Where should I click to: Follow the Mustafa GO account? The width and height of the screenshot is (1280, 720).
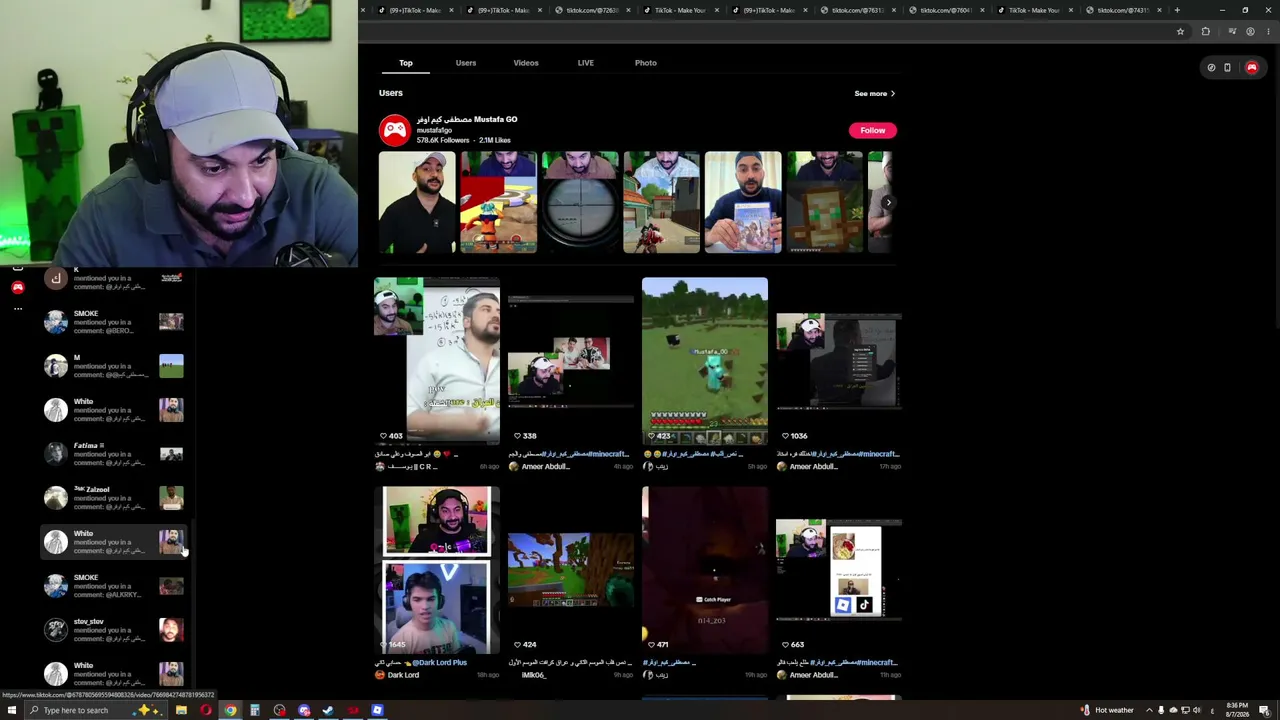[873, 130]
